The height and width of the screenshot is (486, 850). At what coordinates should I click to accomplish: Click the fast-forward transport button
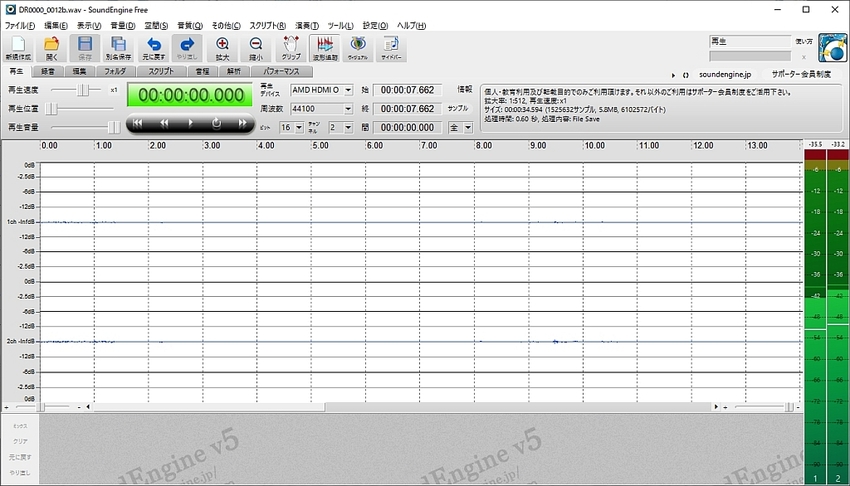click(x=242, y=124)
